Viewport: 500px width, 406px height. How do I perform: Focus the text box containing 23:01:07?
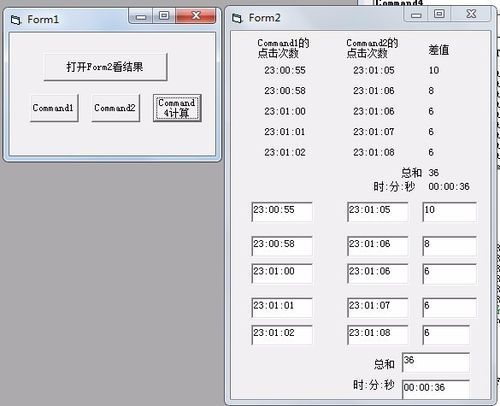[x=377, y=307]
